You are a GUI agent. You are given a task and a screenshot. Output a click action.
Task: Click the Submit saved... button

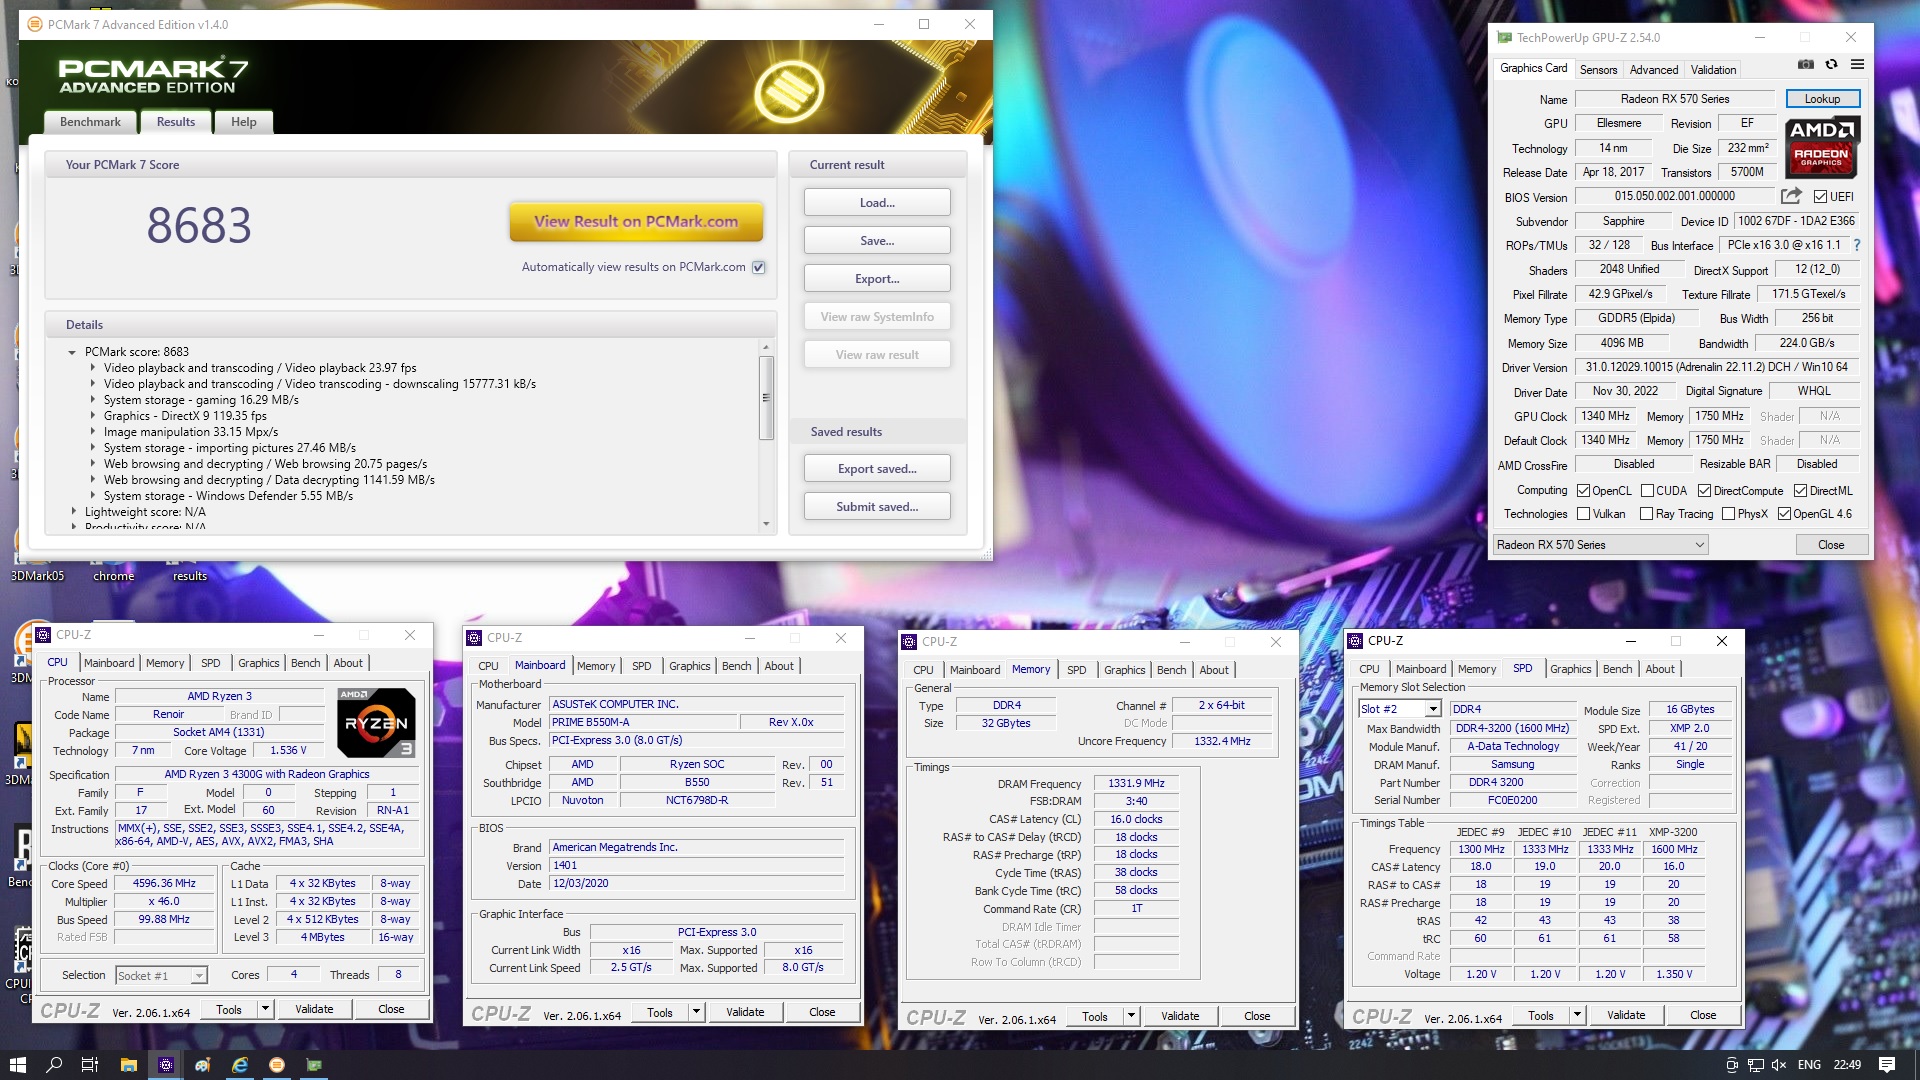pos(877,507)
